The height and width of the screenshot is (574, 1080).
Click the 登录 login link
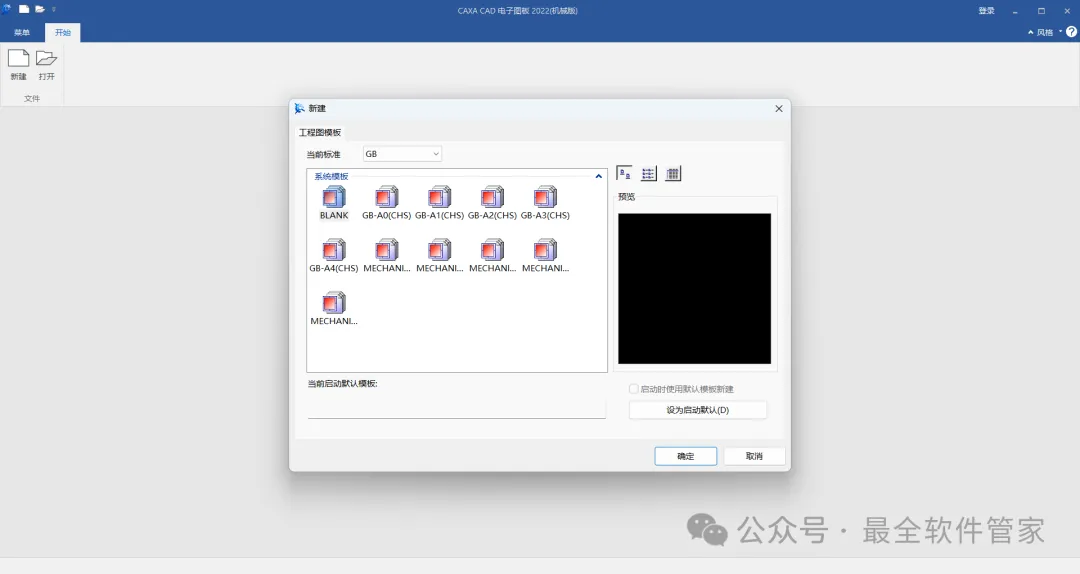pyautogui.click(x=986, y=10)
